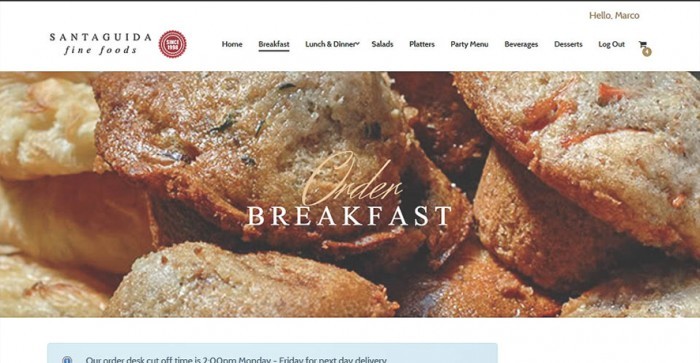Open the shopping cart icon

[x=642, y=44]
